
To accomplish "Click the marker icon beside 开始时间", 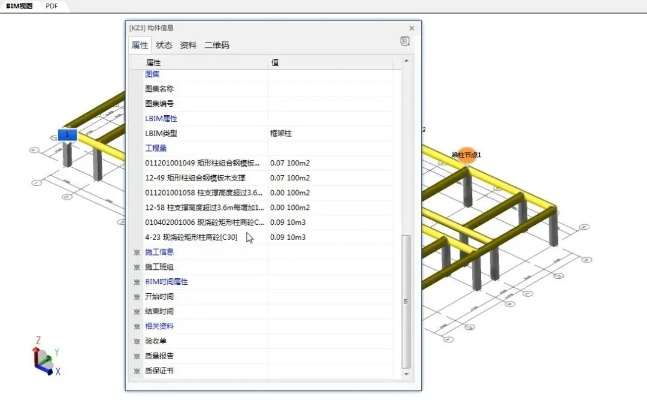I will [x=137, y=297].
